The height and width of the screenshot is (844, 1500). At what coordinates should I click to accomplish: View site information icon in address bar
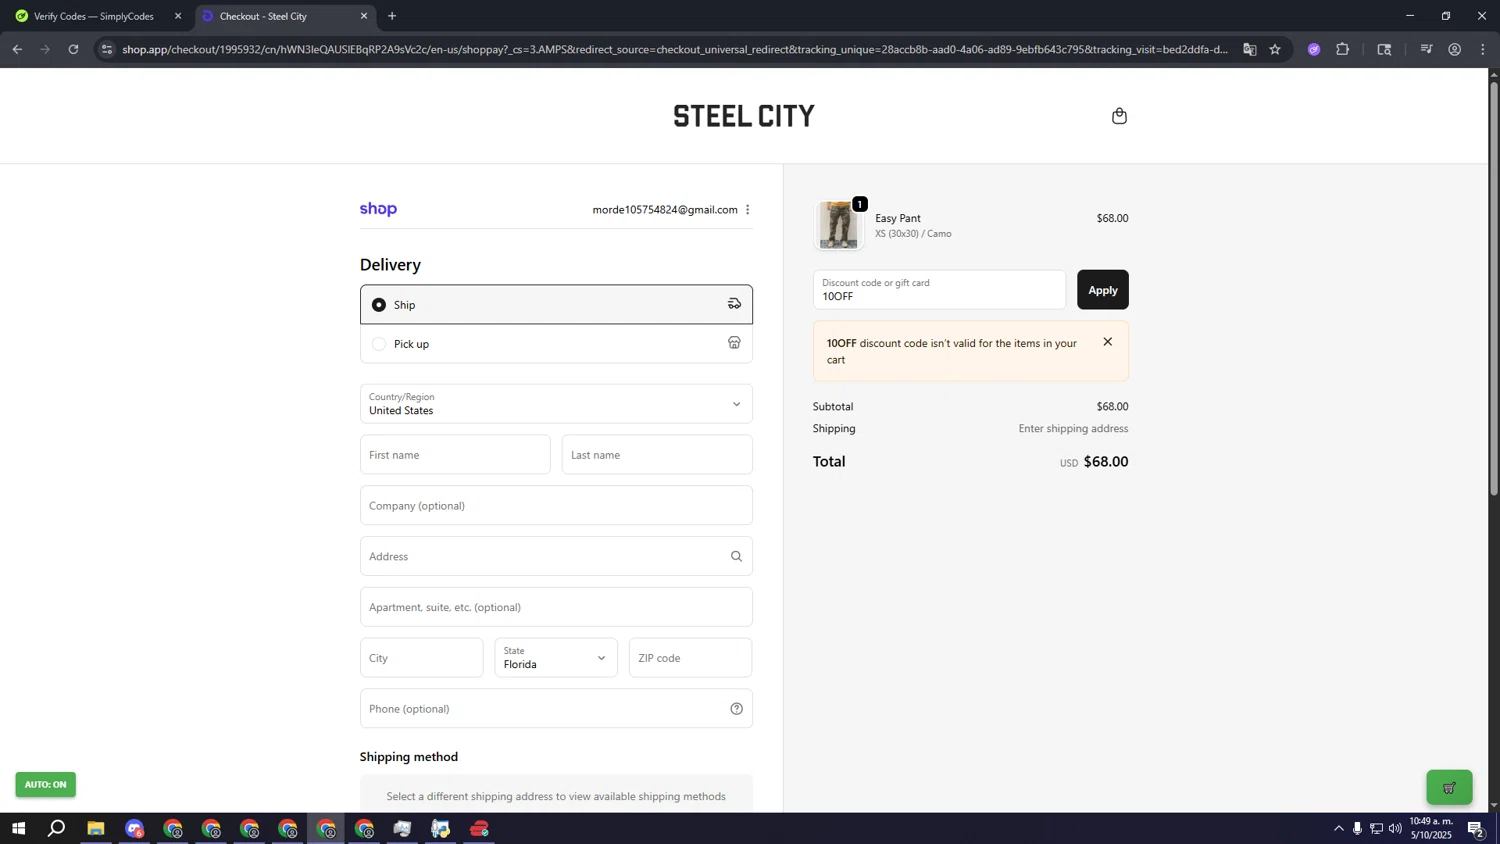[107, 49]
